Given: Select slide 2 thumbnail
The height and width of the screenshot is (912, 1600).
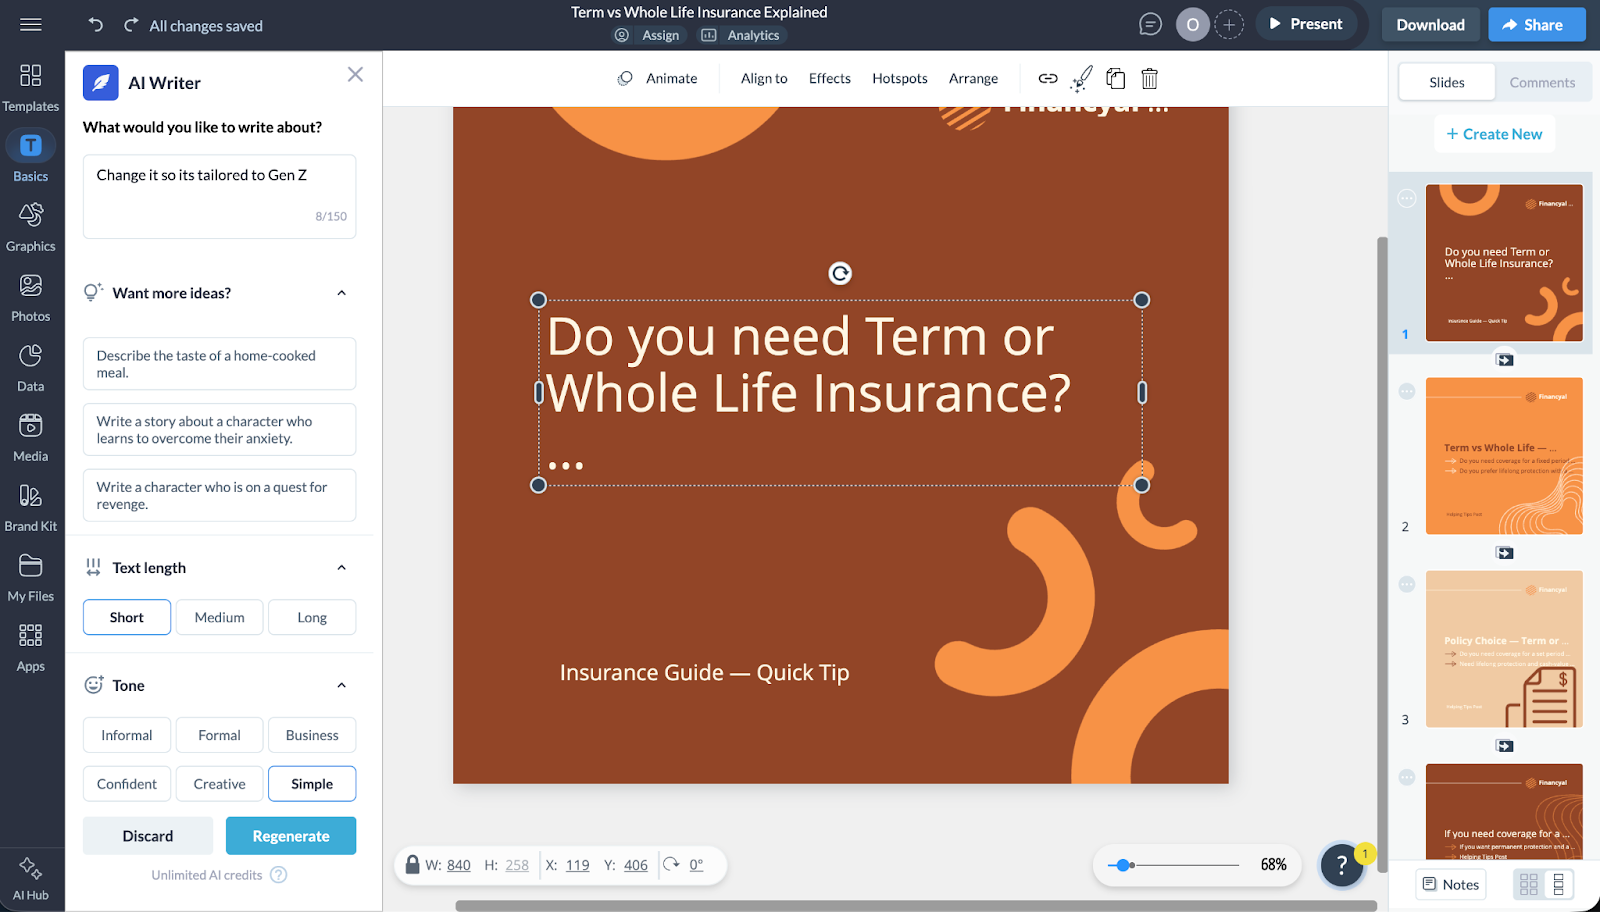Looking at the screenshot, I should (x=1503, y=456).
